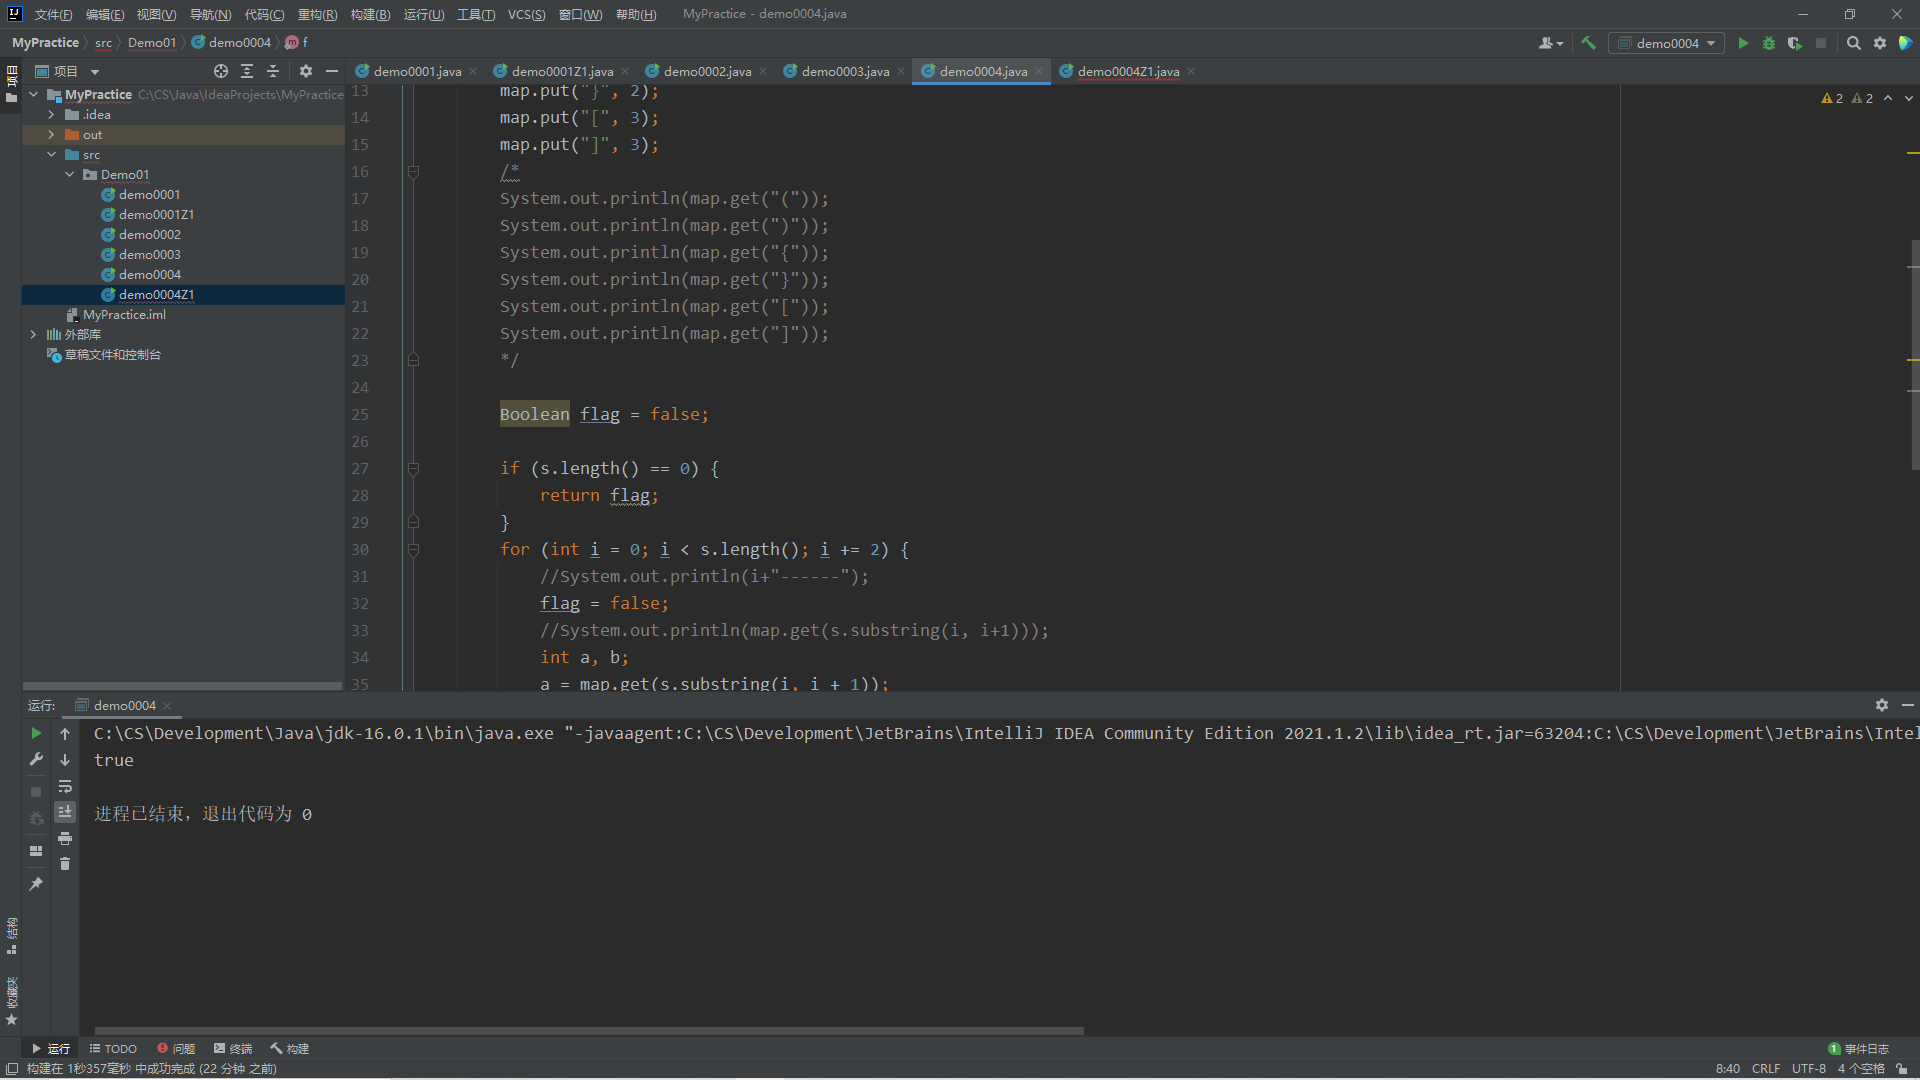
Task: Toggle scroll to end in the Run console
Action: [65, 812]
